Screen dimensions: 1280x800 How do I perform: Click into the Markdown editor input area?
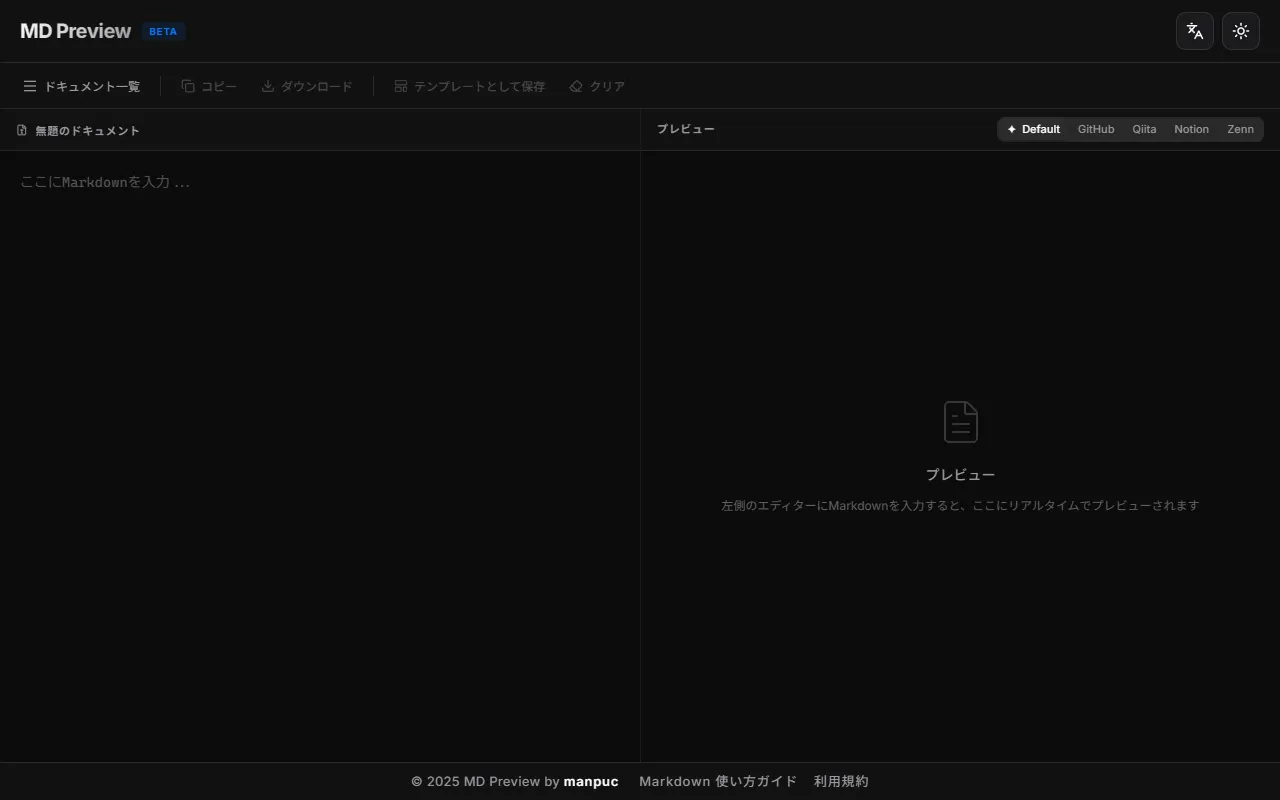(x=320, y=456)
